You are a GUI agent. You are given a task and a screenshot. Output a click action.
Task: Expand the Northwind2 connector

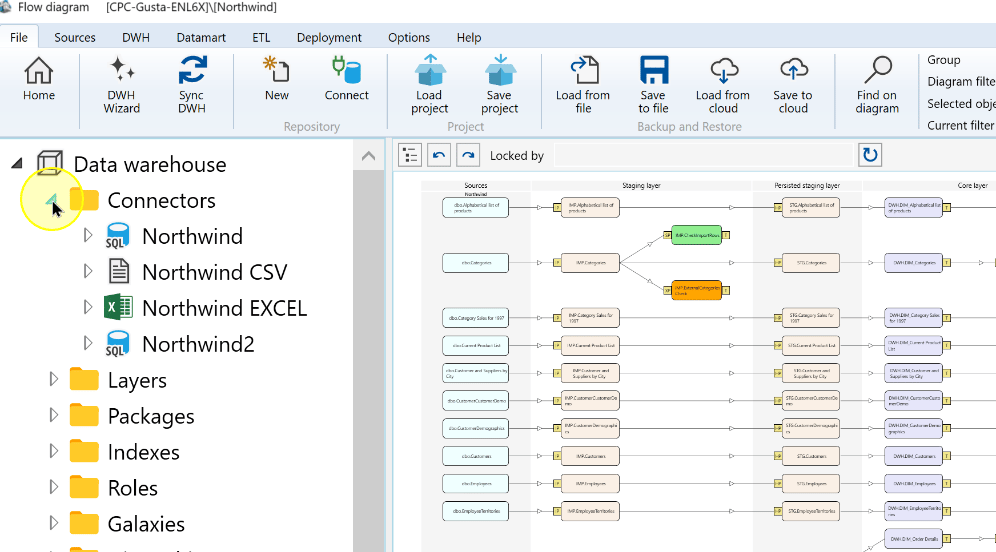click(88, 344)
